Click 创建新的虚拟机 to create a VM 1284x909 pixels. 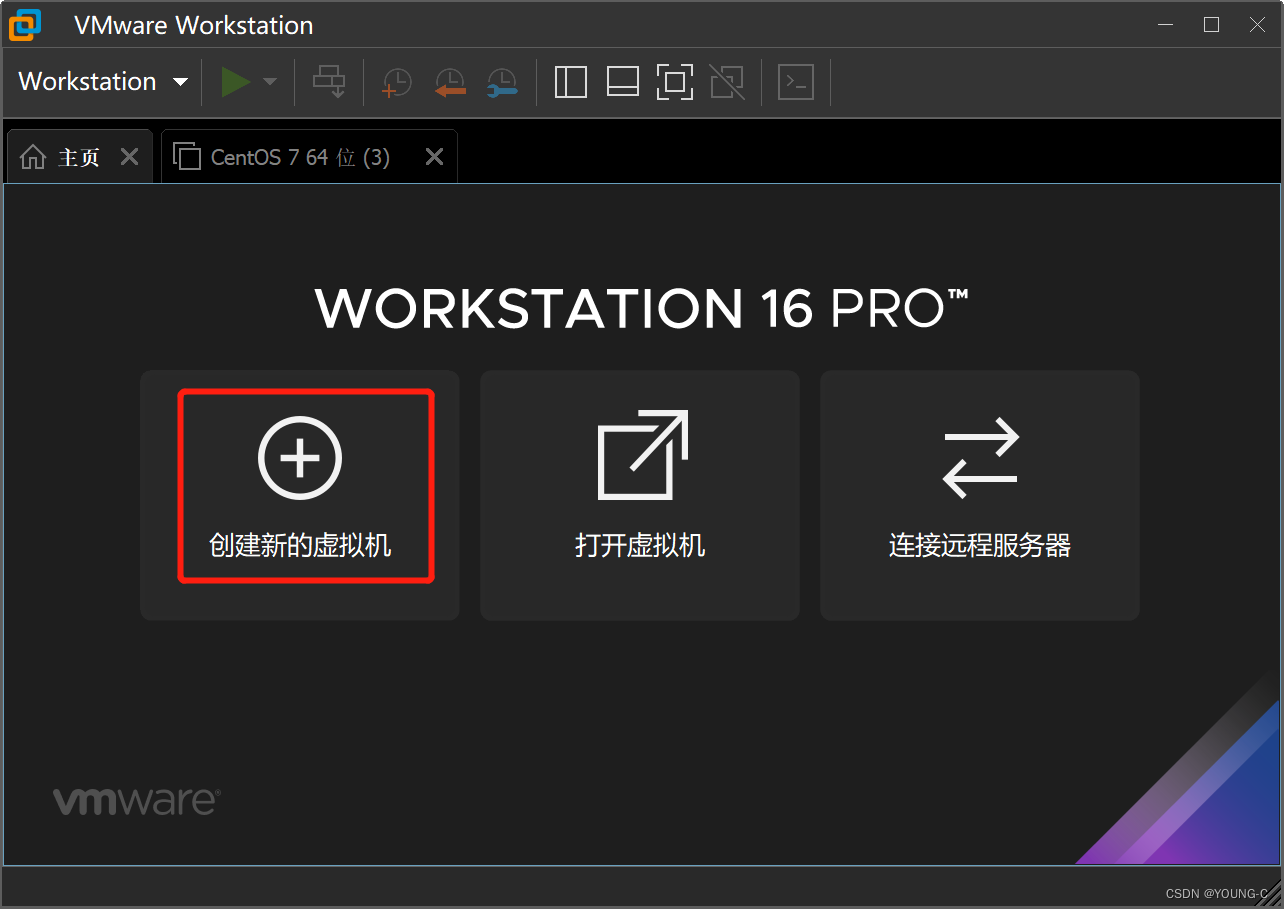299,495
